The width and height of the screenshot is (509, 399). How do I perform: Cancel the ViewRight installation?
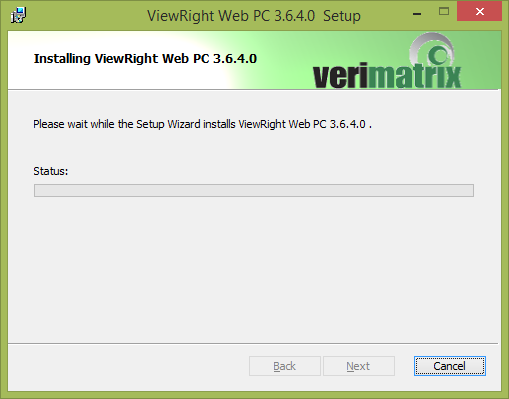tap(450, 366)
